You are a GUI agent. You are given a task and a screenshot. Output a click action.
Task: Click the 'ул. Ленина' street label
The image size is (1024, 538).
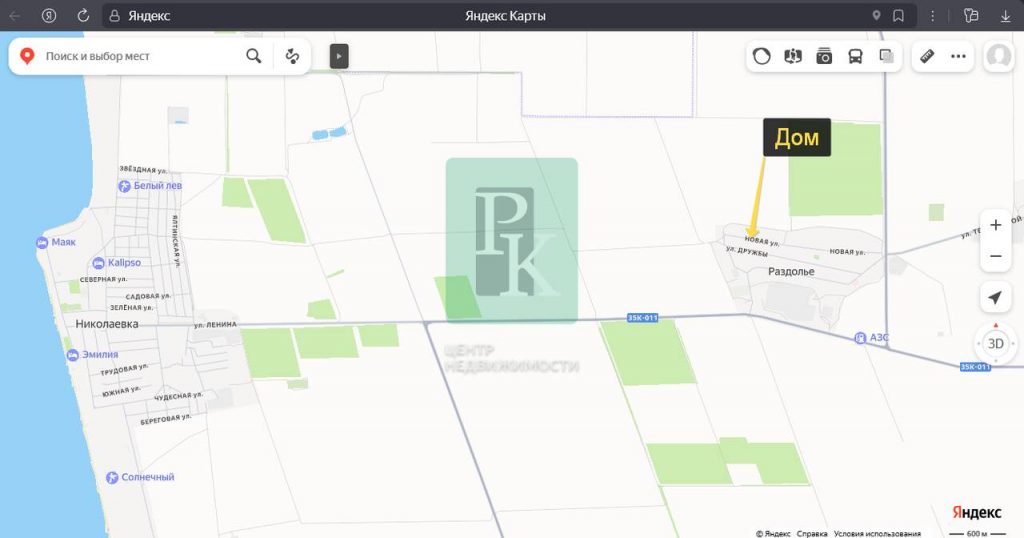[216, 324]
